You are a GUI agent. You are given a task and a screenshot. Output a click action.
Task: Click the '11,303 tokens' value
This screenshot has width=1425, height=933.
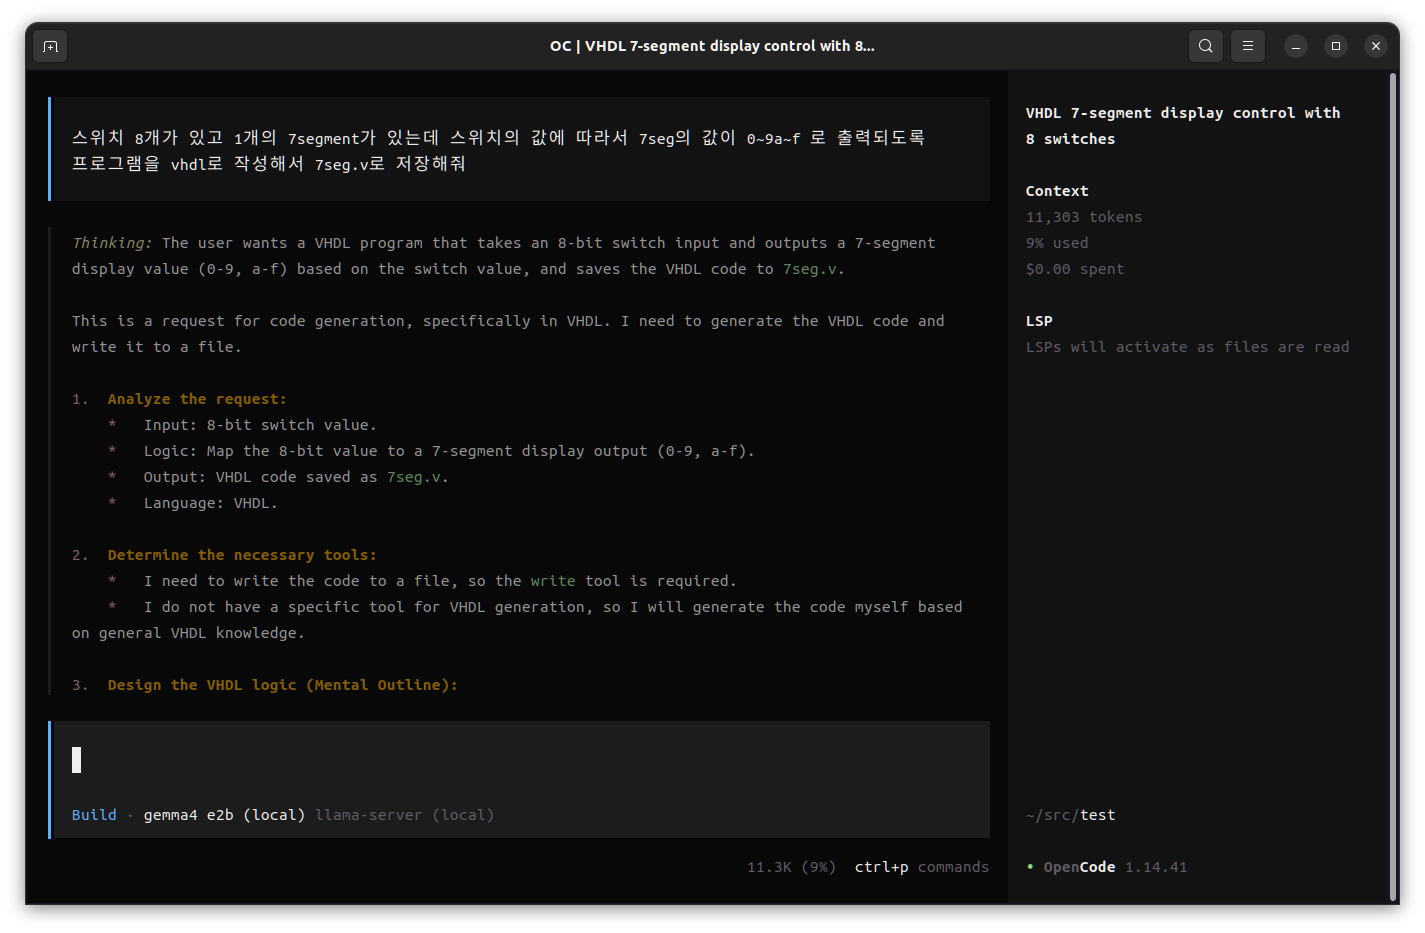[1084, 217]
